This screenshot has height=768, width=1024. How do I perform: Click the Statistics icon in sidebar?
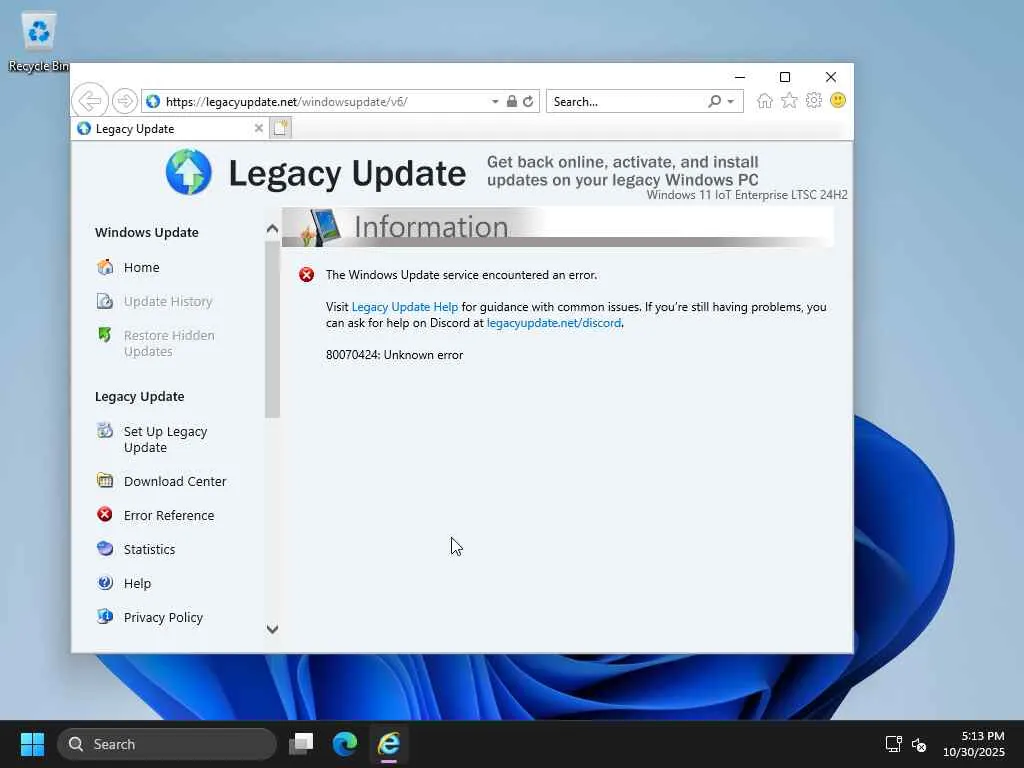coord(105,549)
